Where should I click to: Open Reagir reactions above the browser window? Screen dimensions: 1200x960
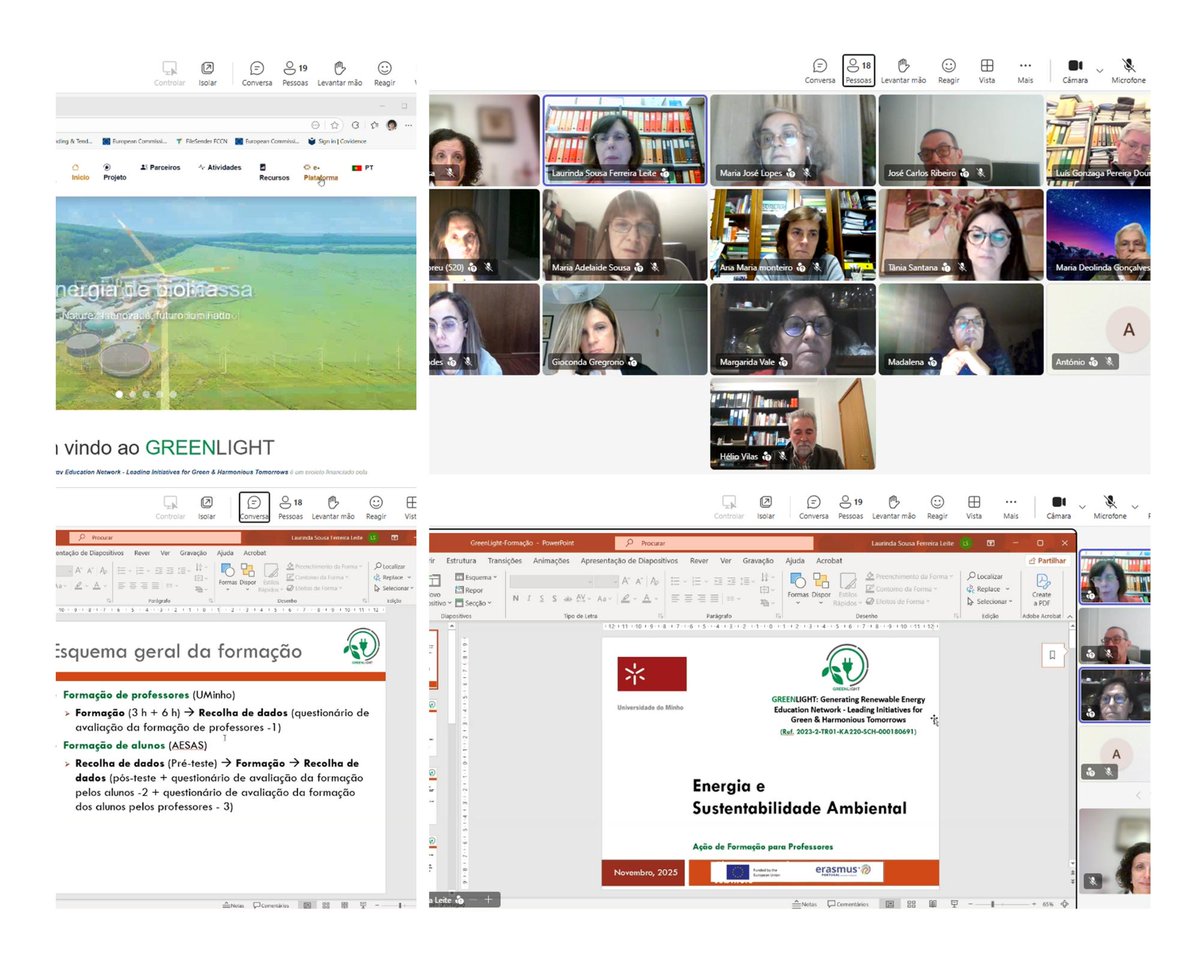384,73
